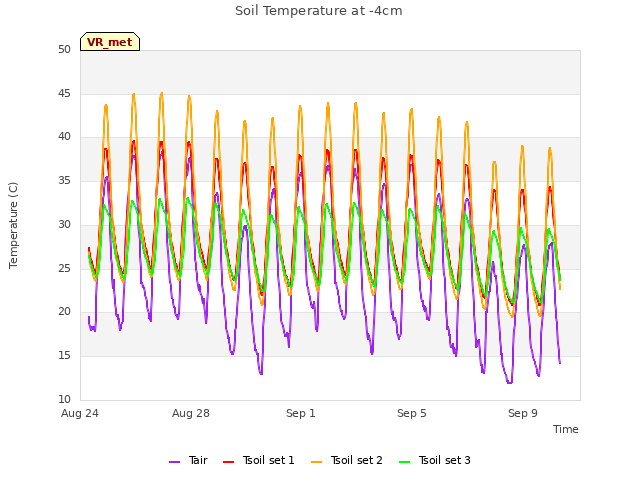The width and height of the screenshot is (640, 480).
Task: Click the Time x-axis label
Action: [x=566, y=429]
